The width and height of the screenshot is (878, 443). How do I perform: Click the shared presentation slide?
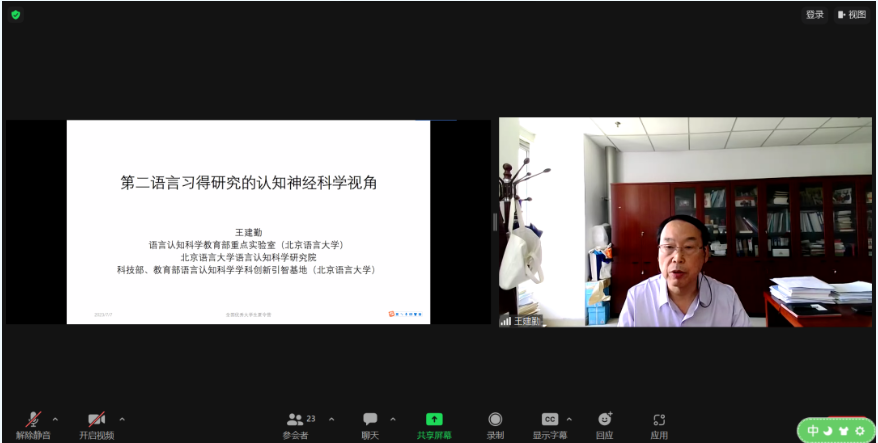pyautogui.click(x=248, y=221)
